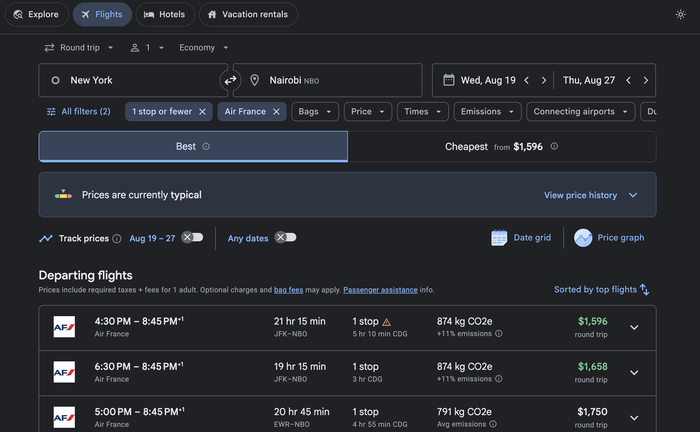
Task: Open the Round trip dropdown
Action: pos(79,48)
